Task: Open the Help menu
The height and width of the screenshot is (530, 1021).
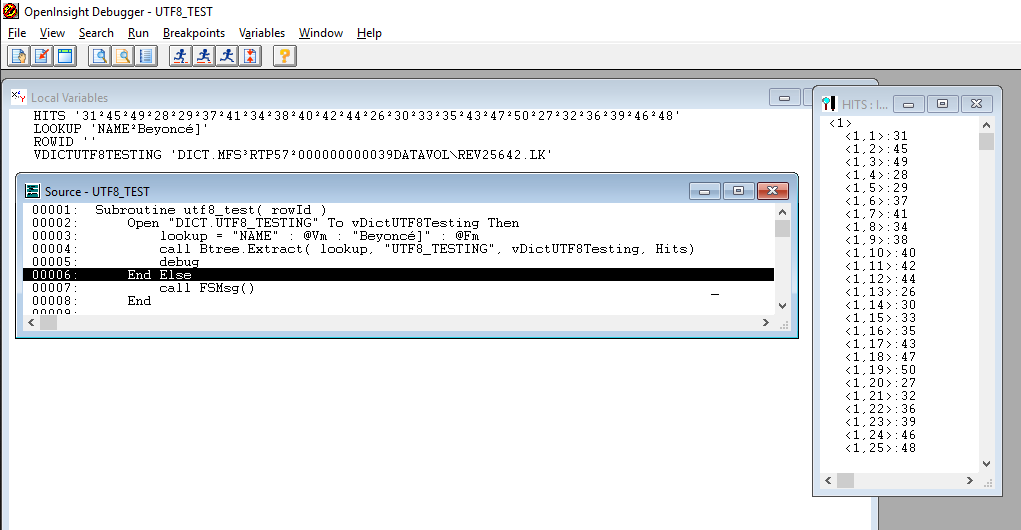Action: click(x=369, y=33)
